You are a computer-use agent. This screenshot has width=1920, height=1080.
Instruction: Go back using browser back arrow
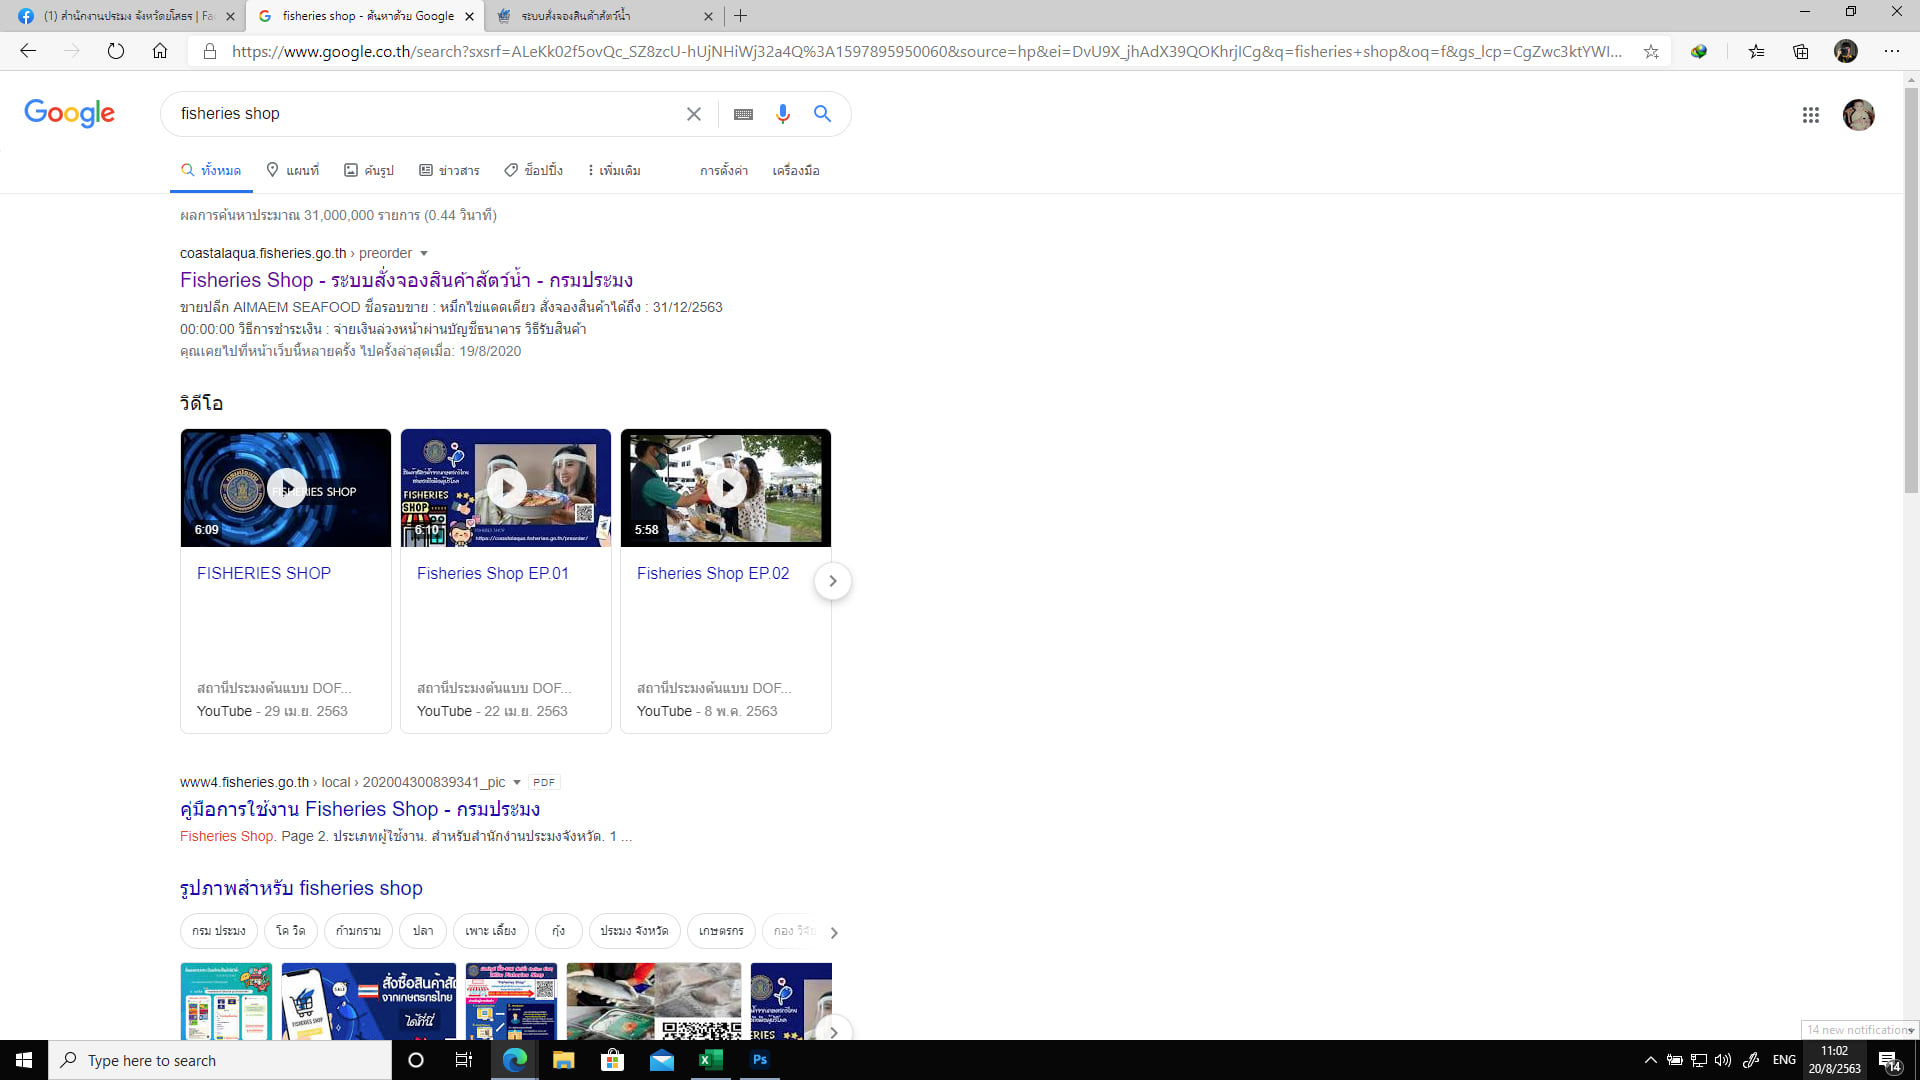point(28,51)
